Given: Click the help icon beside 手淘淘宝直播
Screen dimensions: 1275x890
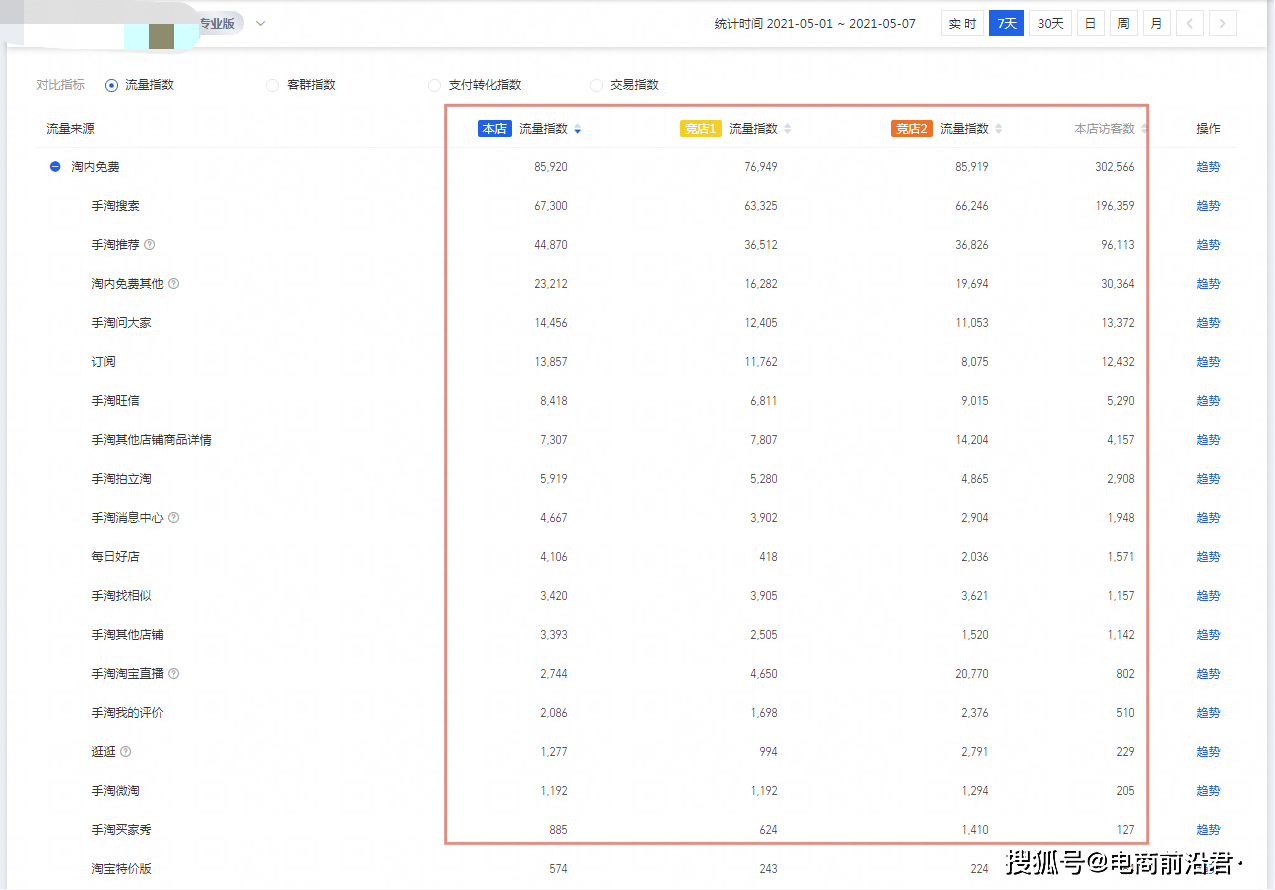Looking at the screenshot, I should (175, 673).
